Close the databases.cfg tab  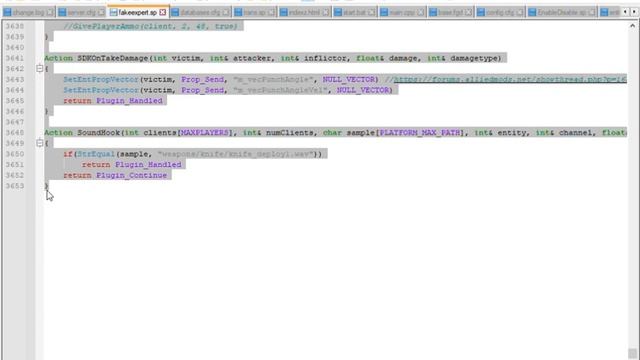[x=226, y=12]
